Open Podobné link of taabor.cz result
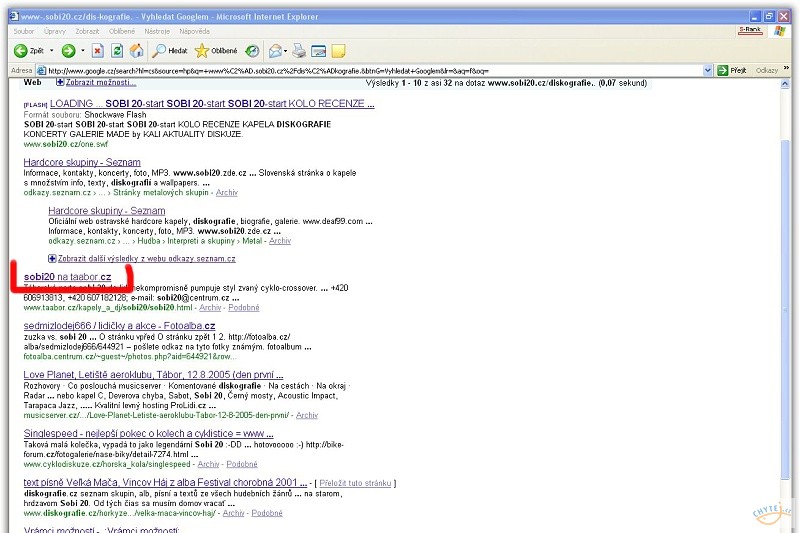This screenshot has height=533, width=800. point(244,308)
